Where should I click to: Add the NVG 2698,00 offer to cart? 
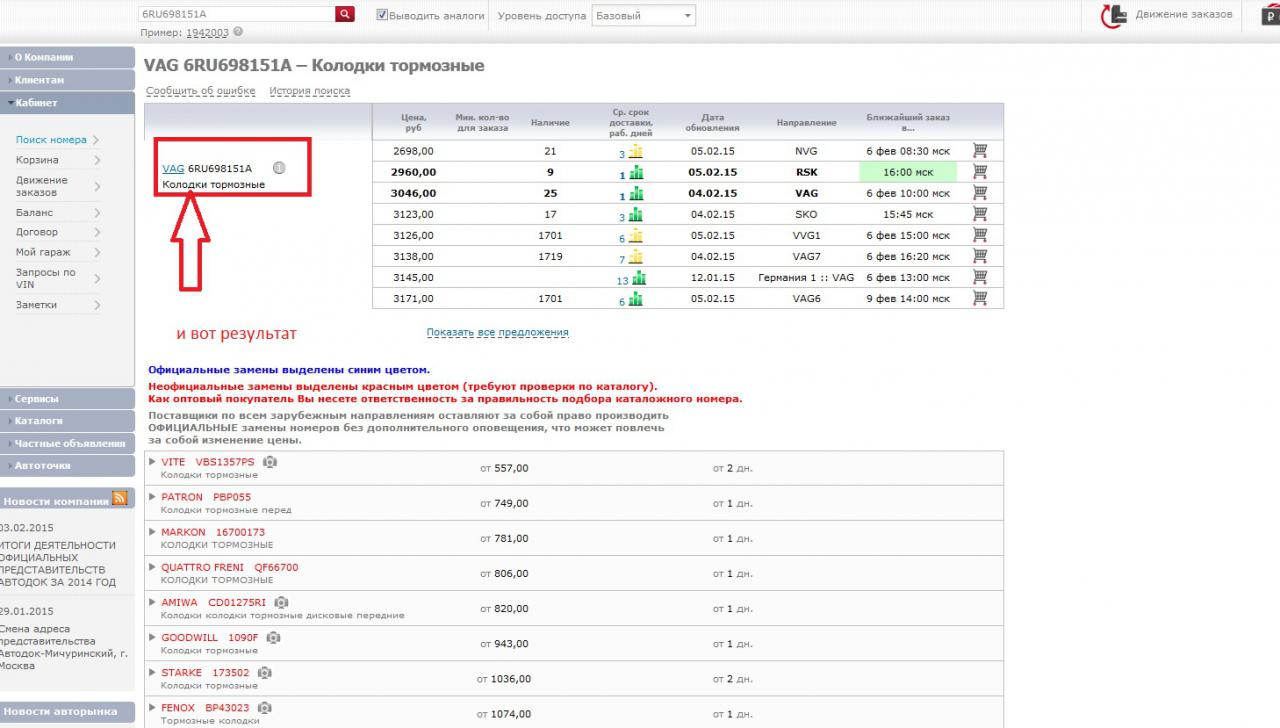pyautogui.click(x=980, y=151)
